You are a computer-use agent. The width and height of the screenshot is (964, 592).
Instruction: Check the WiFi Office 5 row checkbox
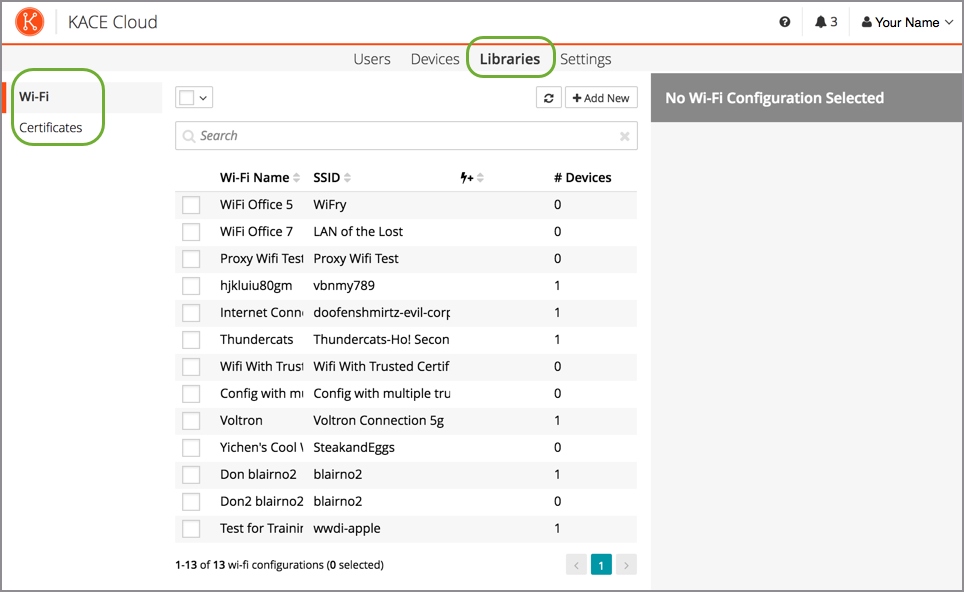pyautogui.click(x=191, y=205)
